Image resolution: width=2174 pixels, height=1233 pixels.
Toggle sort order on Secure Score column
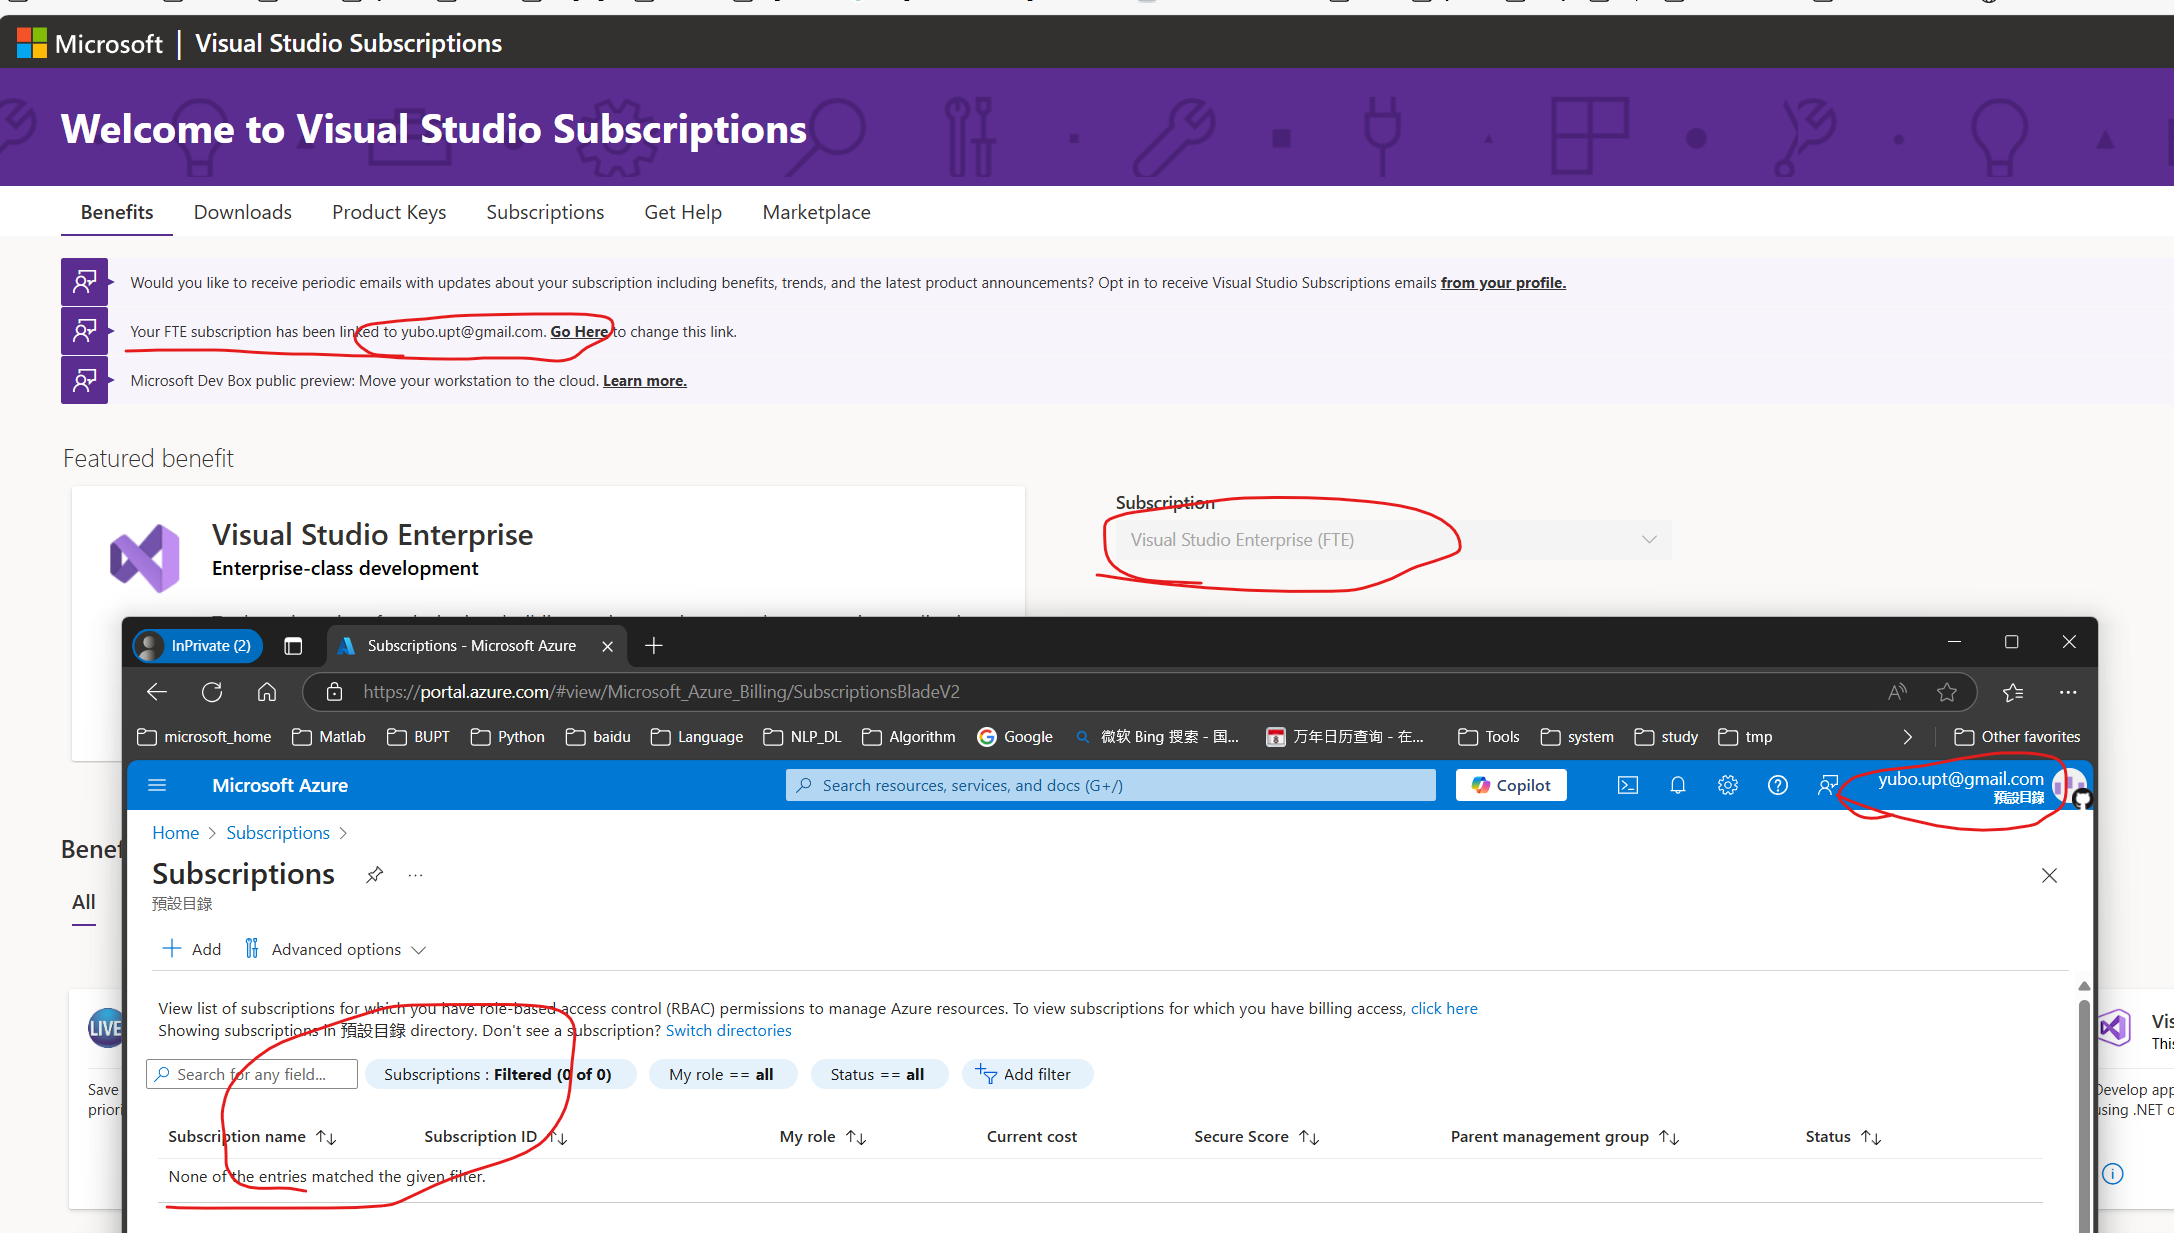coord(1308,1136)
